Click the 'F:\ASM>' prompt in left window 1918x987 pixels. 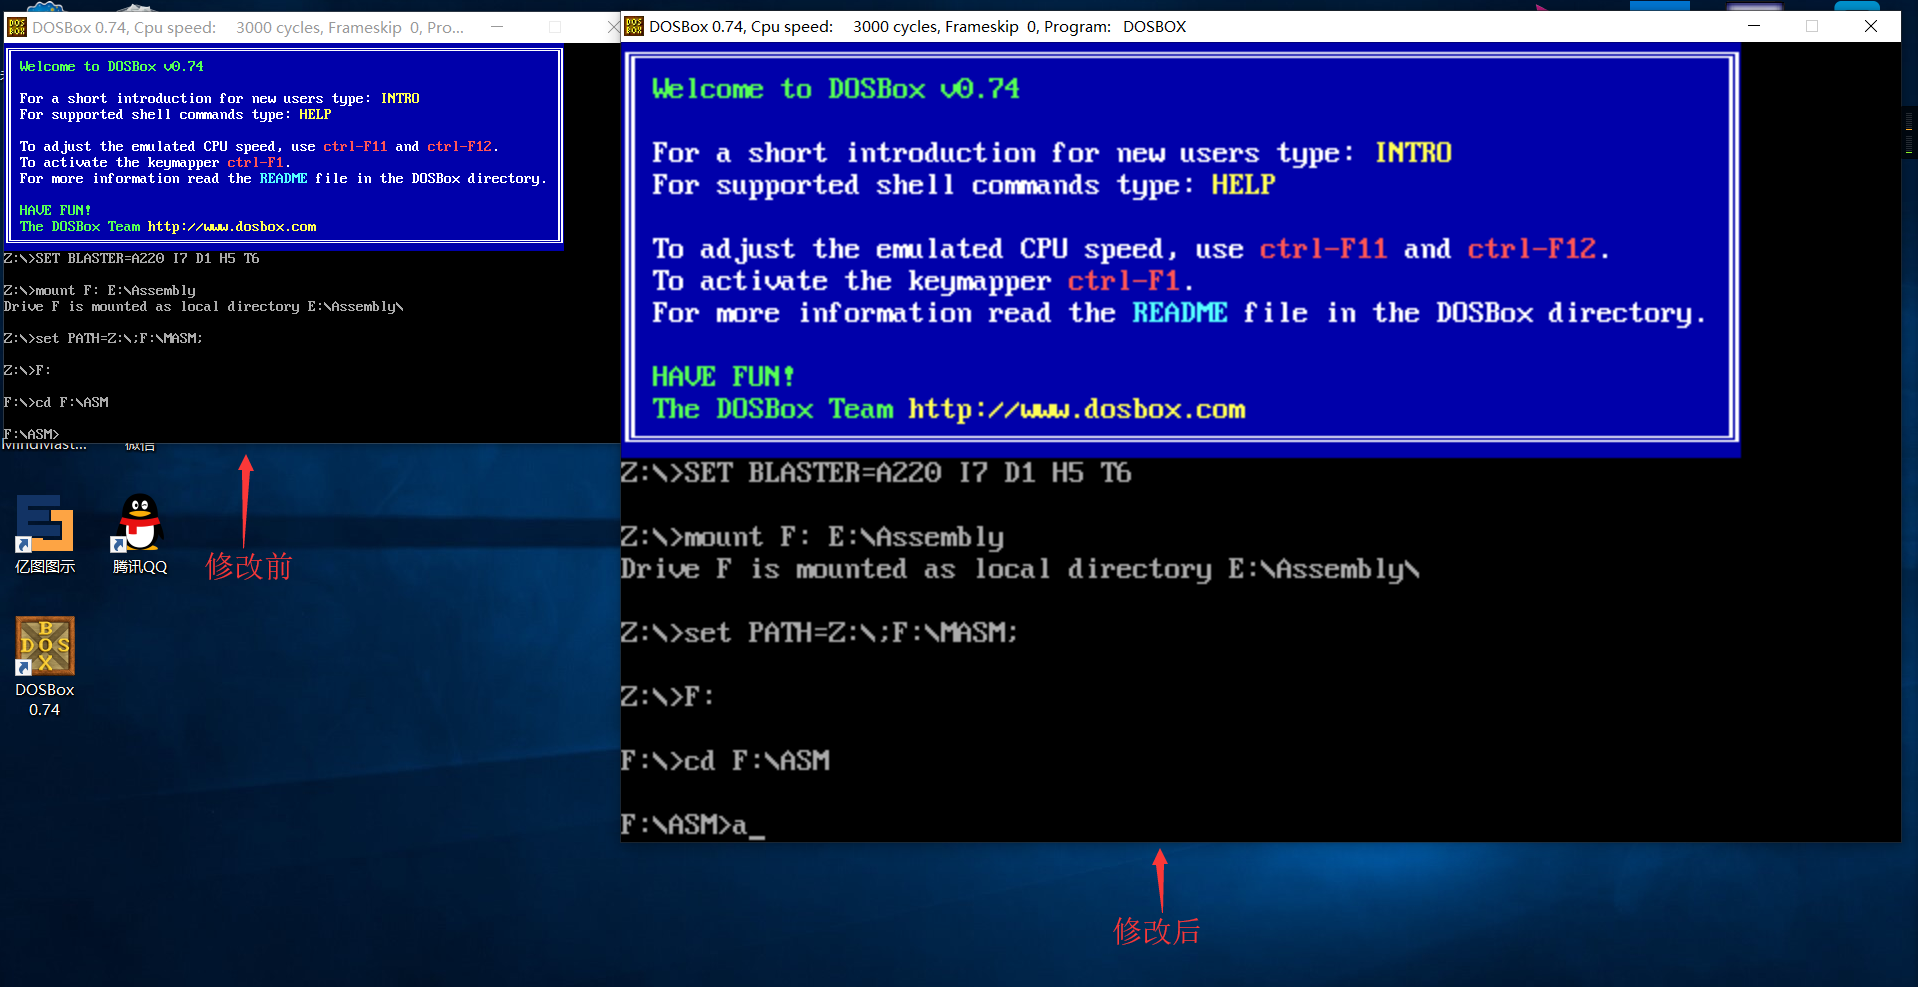[31, 434]
